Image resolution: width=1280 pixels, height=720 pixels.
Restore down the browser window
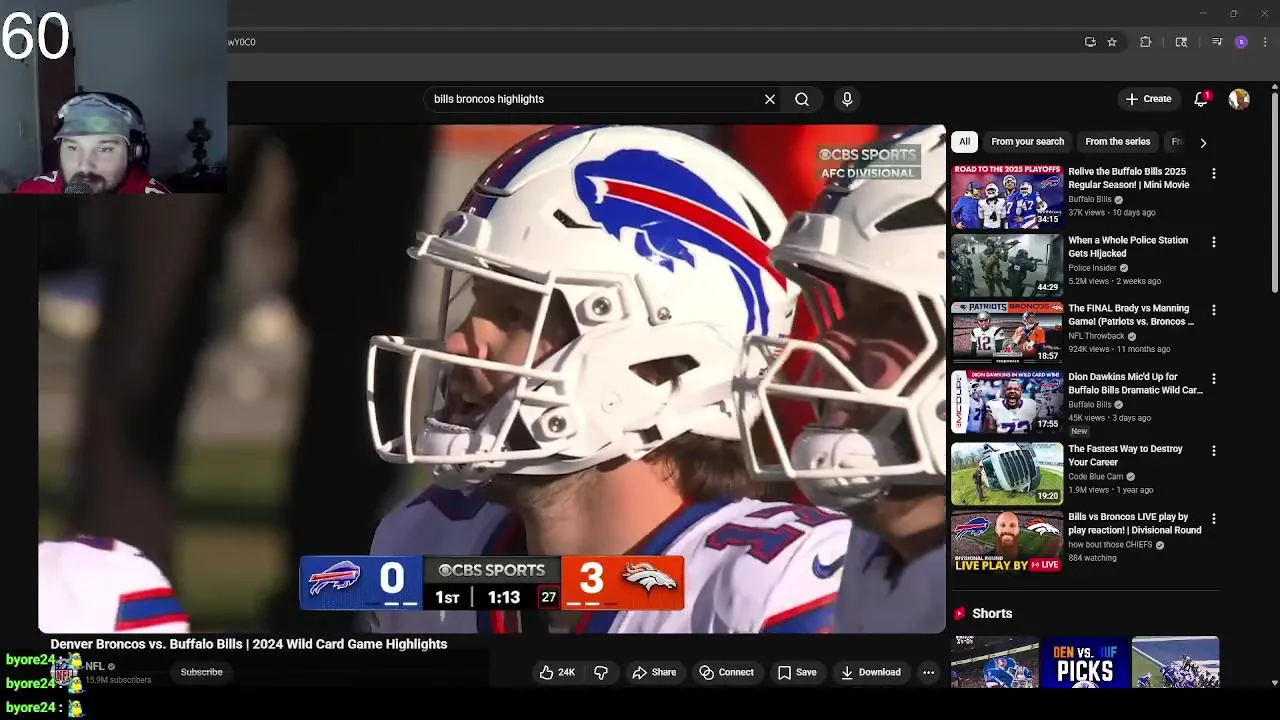(1233, 13)
